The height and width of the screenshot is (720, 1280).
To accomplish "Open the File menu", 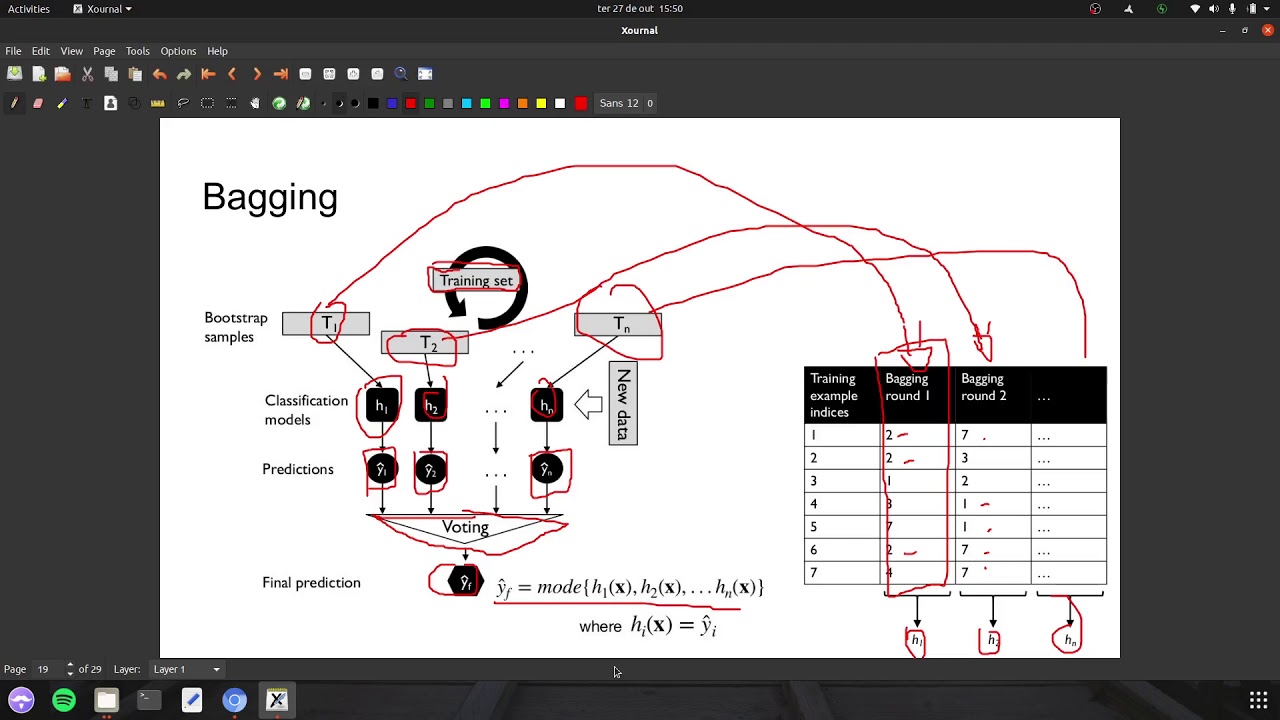I will 13,51.
